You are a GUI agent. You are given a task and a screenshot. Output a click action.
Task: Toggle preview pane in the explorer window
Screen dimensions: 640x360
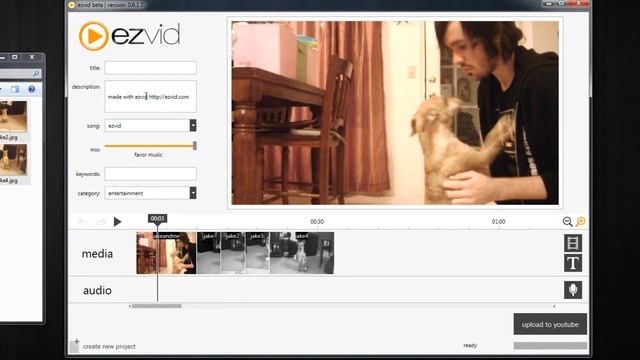coord(15,89)
